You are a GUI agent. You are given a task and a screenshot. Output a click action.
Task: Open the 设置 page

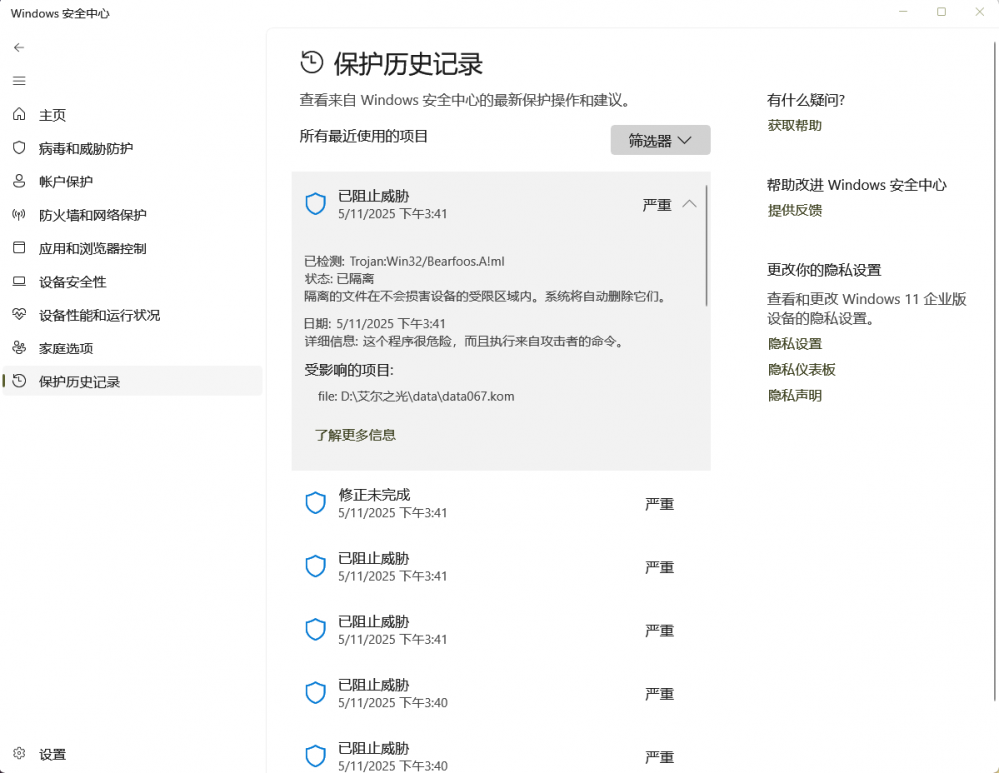click(53, 754)
